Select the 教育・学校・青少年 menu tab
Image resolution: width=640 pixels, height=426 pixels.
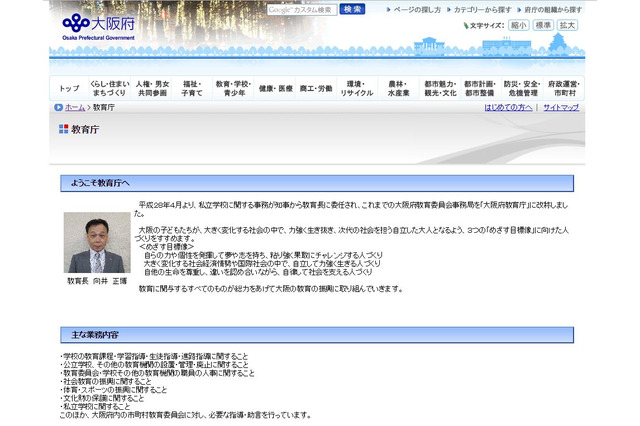click(234, 88)
